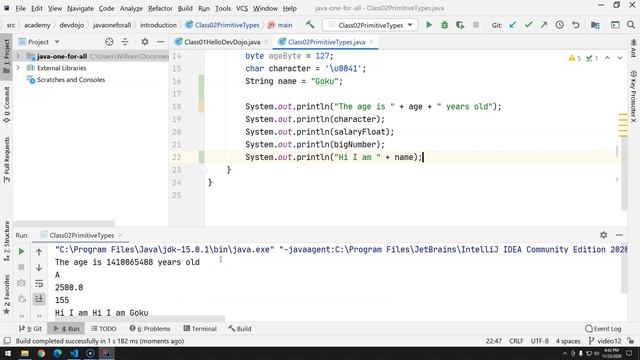
Task: Open the Navigate menu
Action: (x=80, y=8)
